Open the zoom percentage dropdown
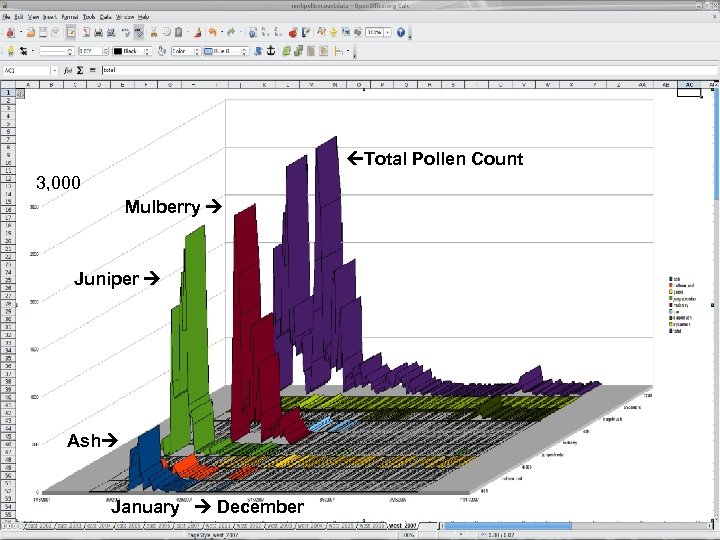The image size is (720, 540). [x=388, y=33]
